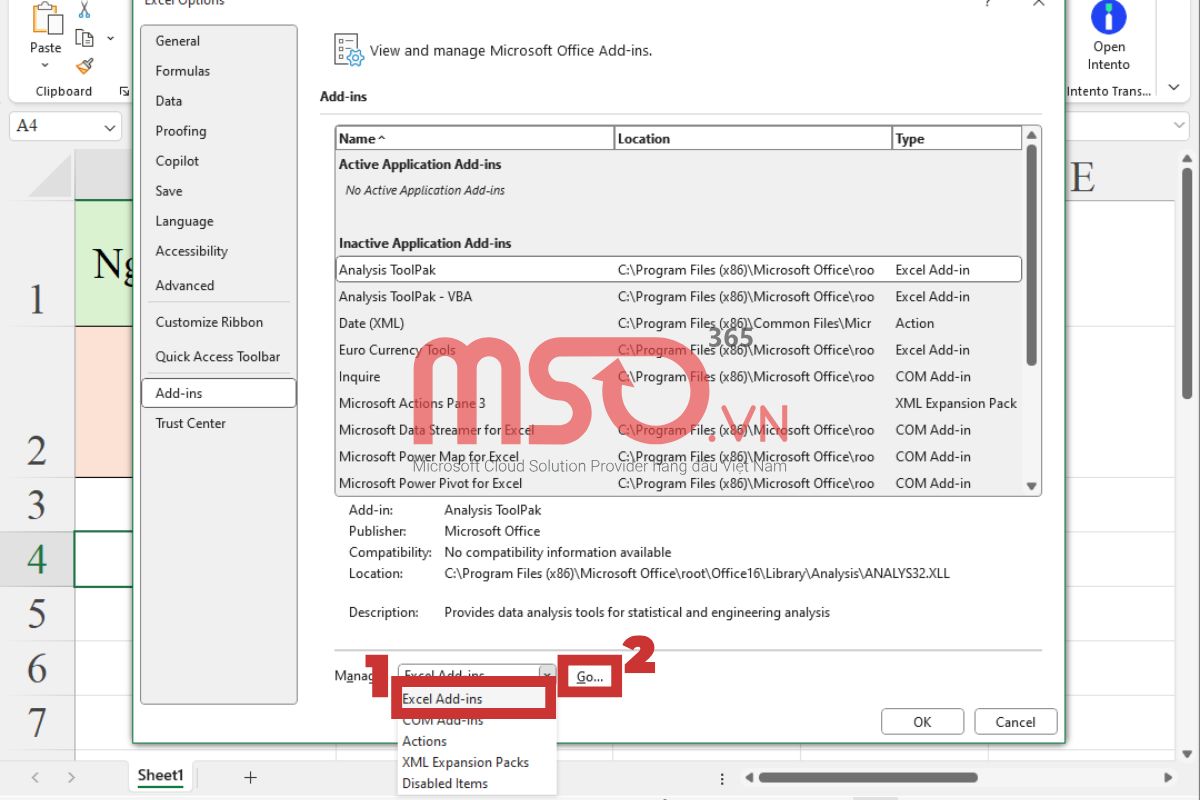Add a new sheet with the plus icon

pos(251,777)
